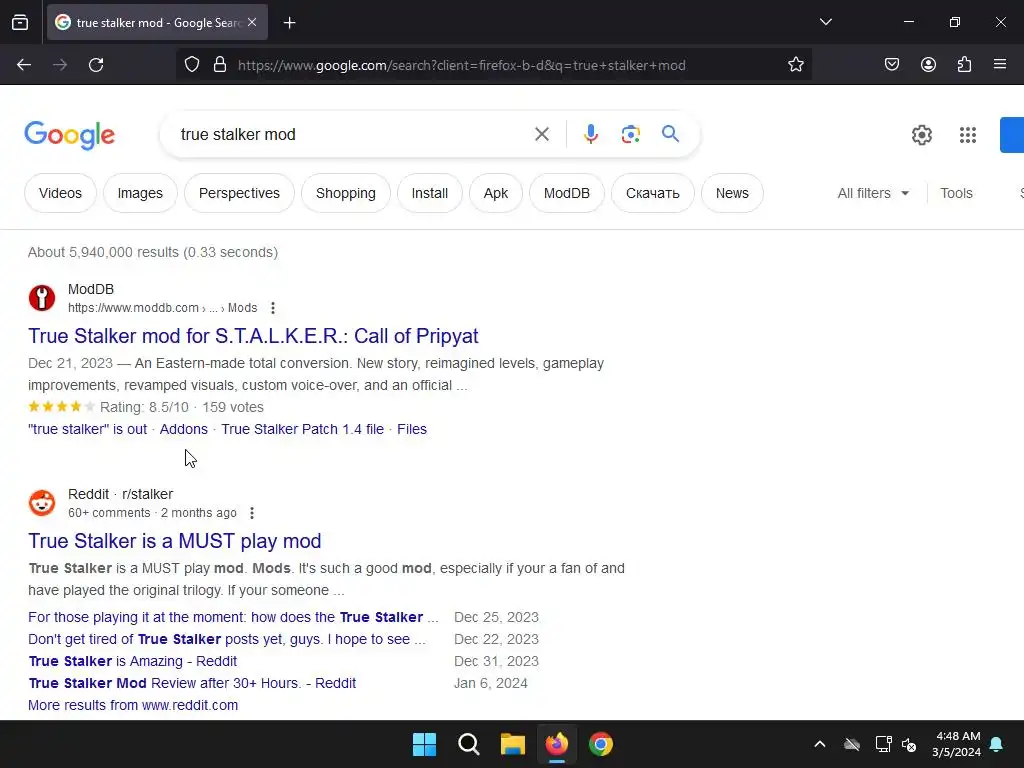Select the Apk filter chip
Screen dimensions: 1024x768
[496, 193]
